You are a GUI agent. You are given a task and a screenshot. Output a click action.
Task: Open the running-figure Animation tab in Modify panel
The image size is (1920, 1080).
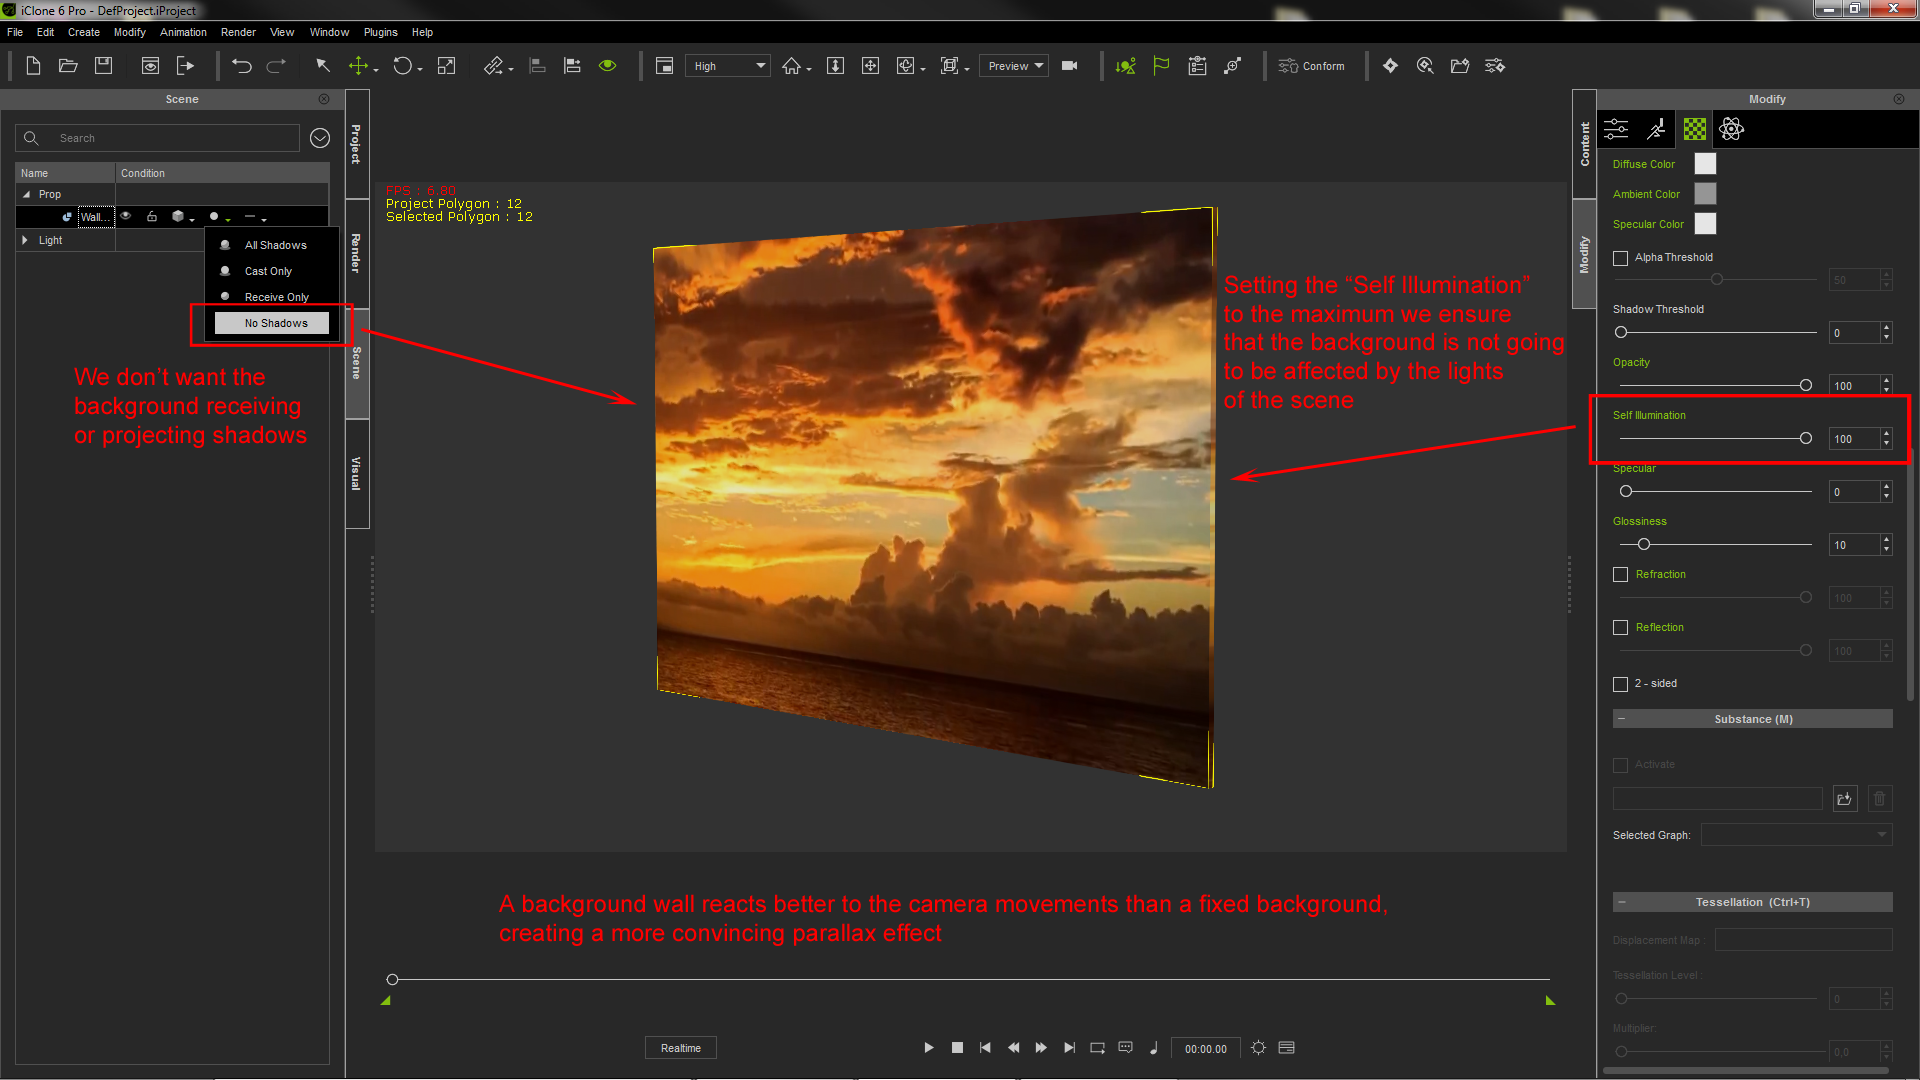click(1657, 129)
